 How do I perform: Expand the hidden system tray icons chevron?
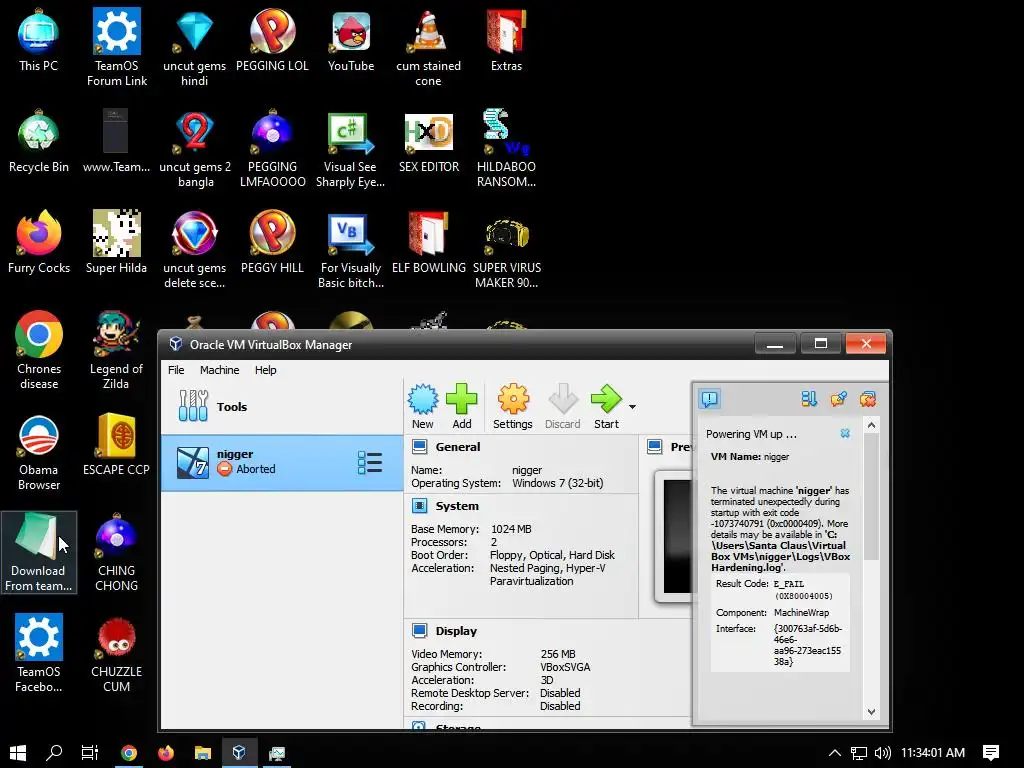point(835,753)
